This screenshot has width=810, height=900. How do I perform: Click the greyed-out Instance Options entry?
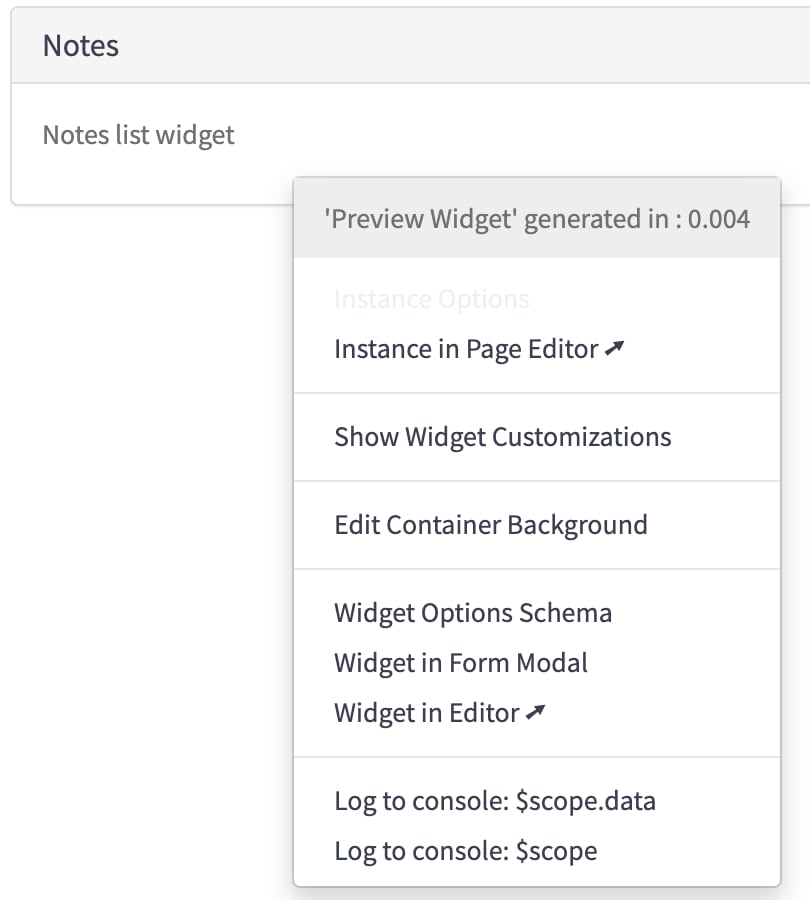(x=431, y=299)
